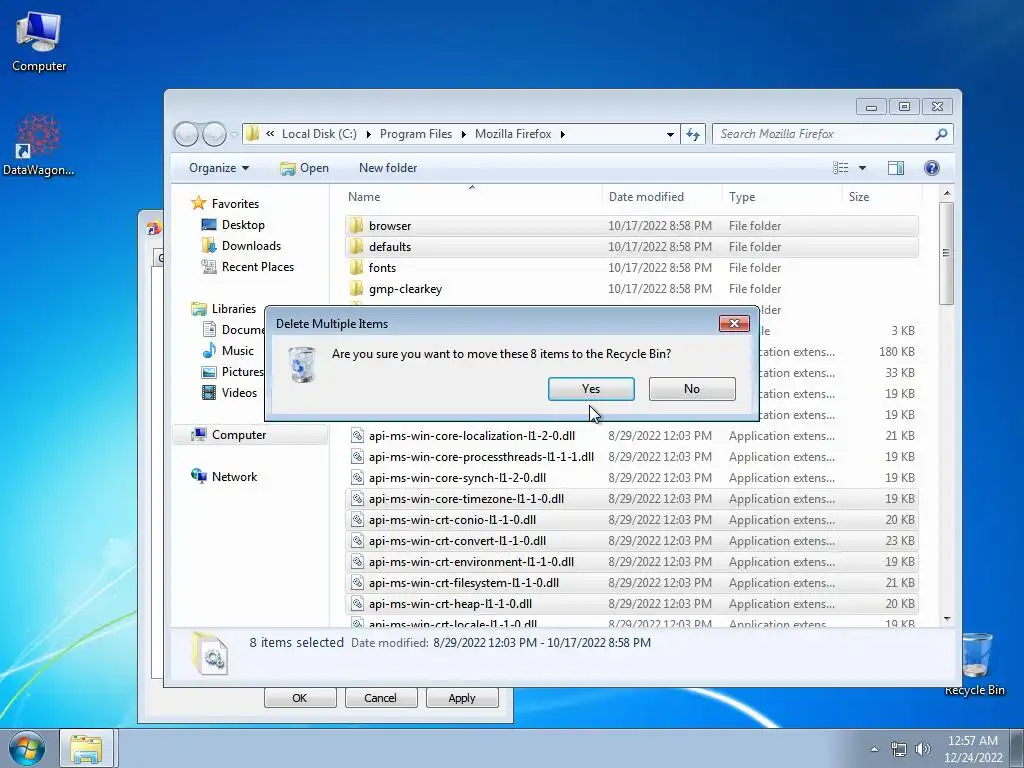The height and width of the screenshot is (768, 1024).
Task: Open the views options dropdown arrow
Action: click(x=862, y=168)
